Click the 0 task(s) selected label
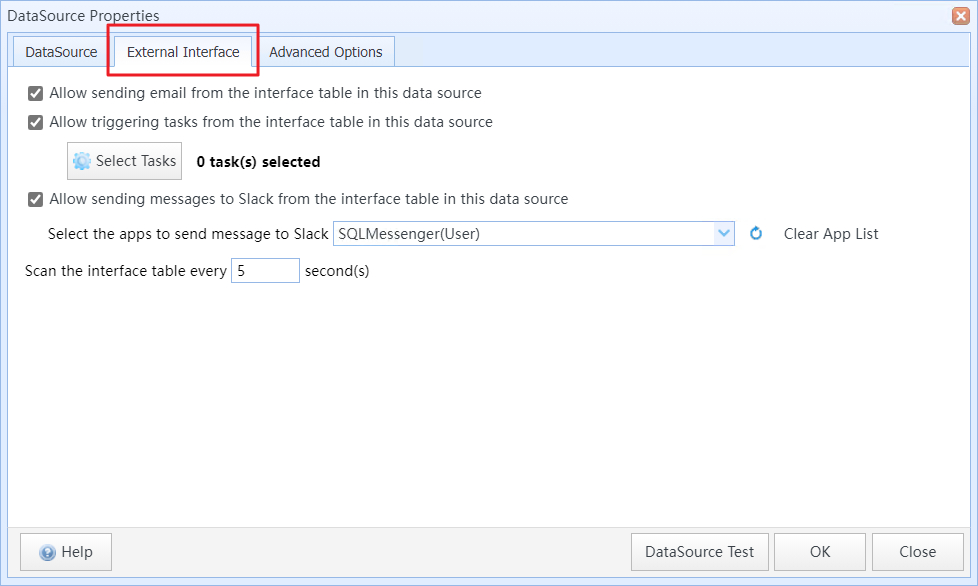Image resolution: width=978 pixels, height=586 pixels. coord(258,162)
